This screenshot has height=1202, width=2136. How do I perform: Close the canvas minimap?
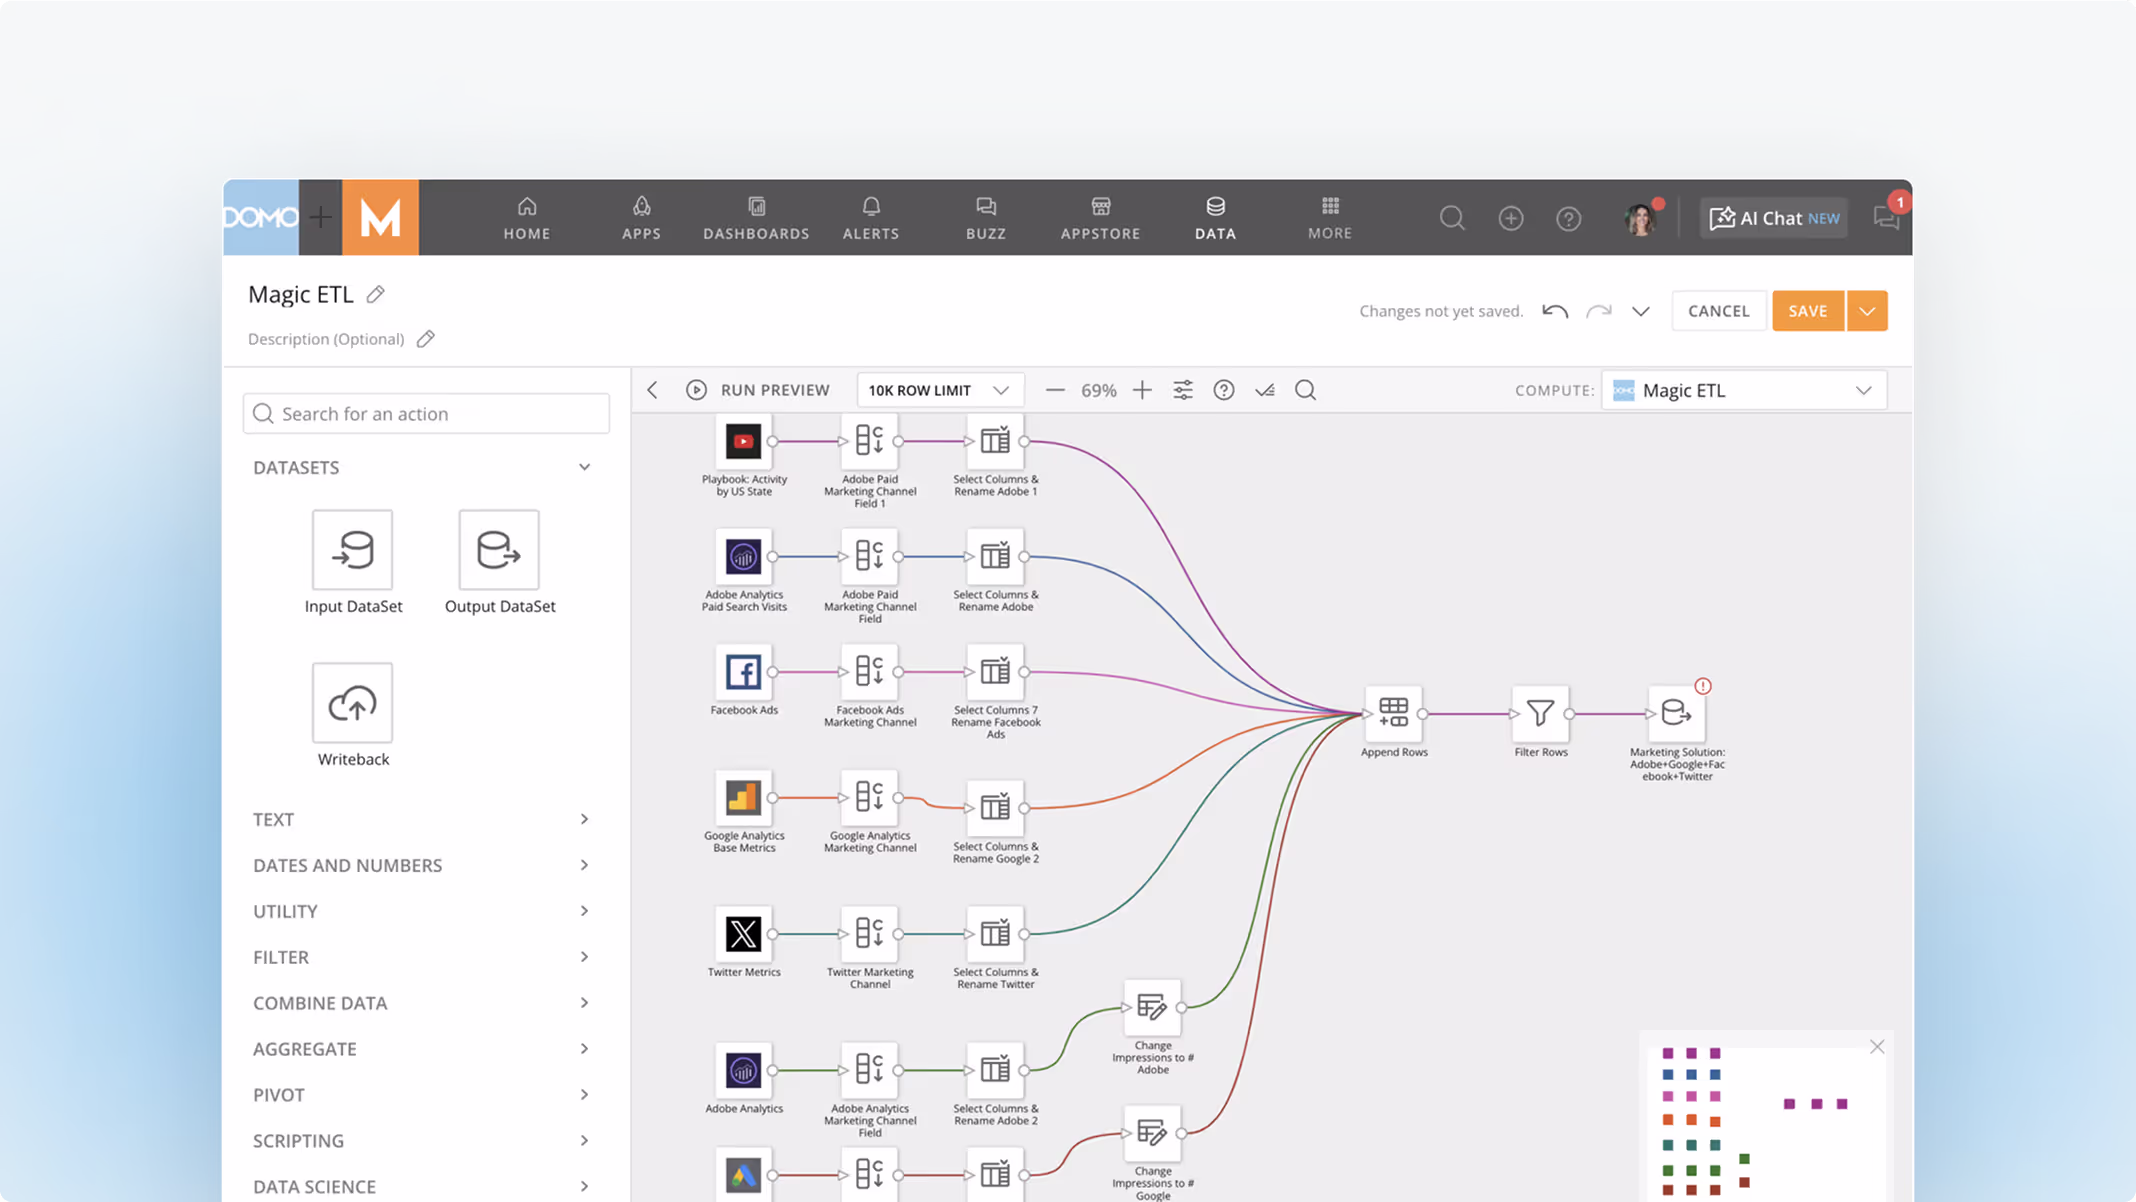(1877, 1047)
